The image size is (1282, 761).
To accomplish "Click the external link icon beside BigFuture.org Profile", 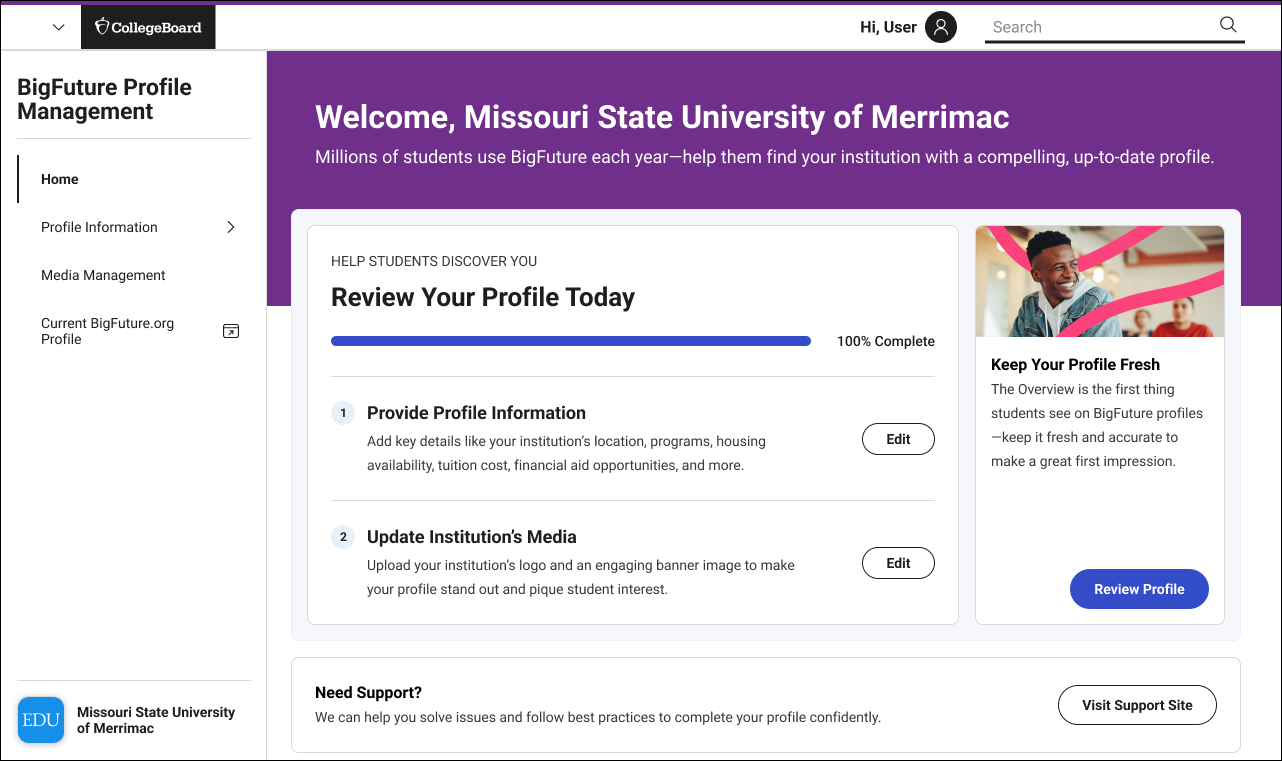I will 231,331.
